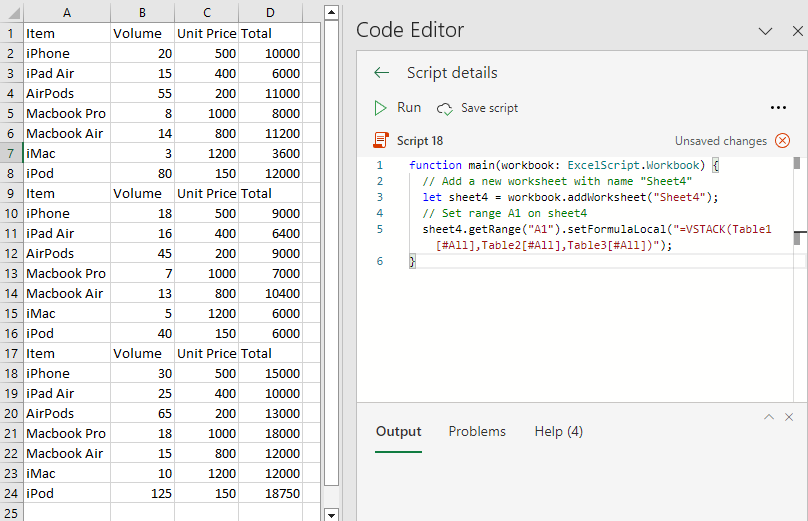Discard unsaved changes with the red X icon
This screenshot has width=808, height=521.
click(782, 140)
